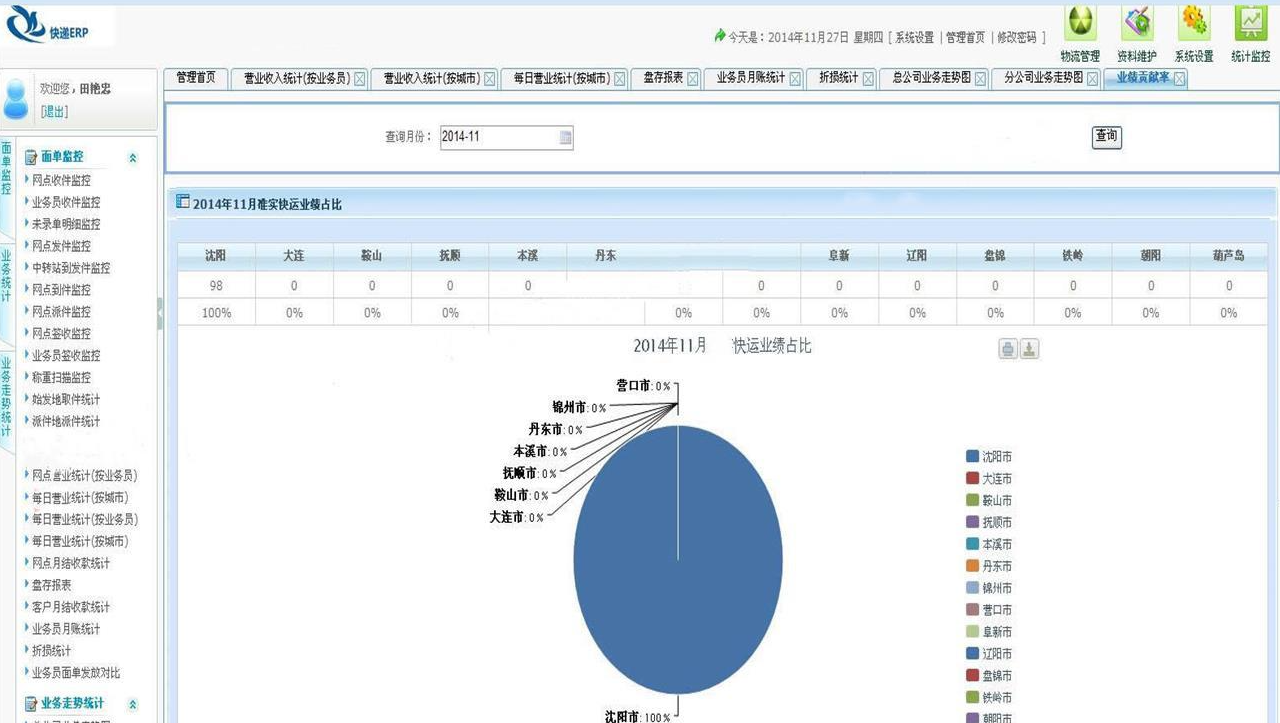This screenshot has height=723, width=1280.
Task: Close the 每日营业统计(按城市) tab
Action: pos(620,79)
